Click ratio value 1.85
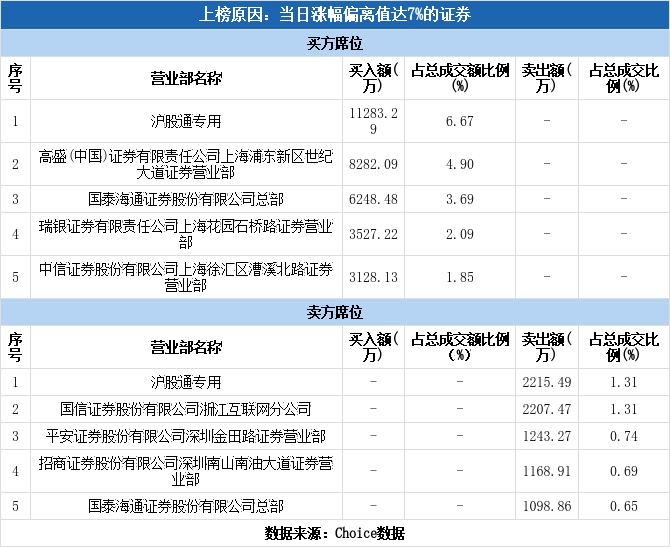This screenshot has height=547, width=670. (460, 277)
